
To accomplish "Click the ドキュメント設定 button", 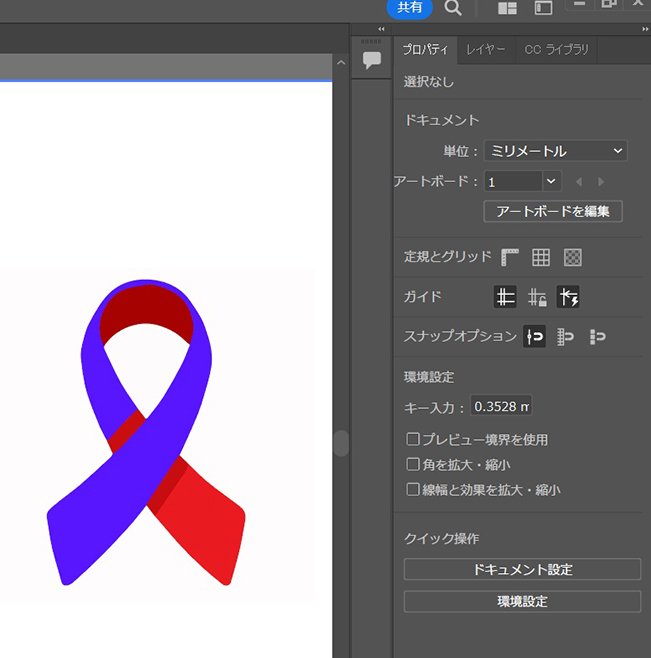I will pos(522,569).
